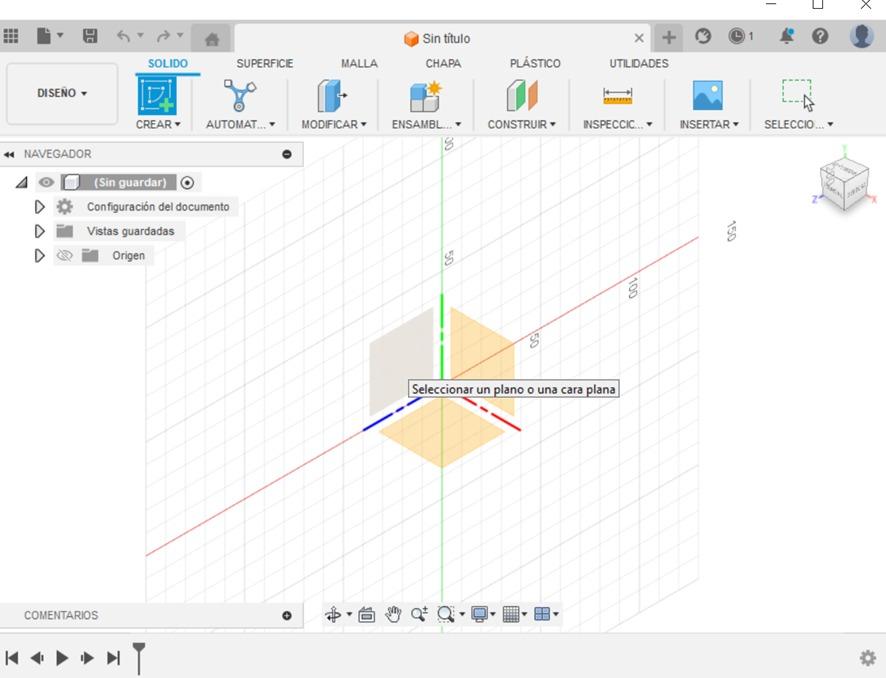This screenshot has height=678, width=886.
Task: Click the Assemble new component icon
Action: point(425,96)
